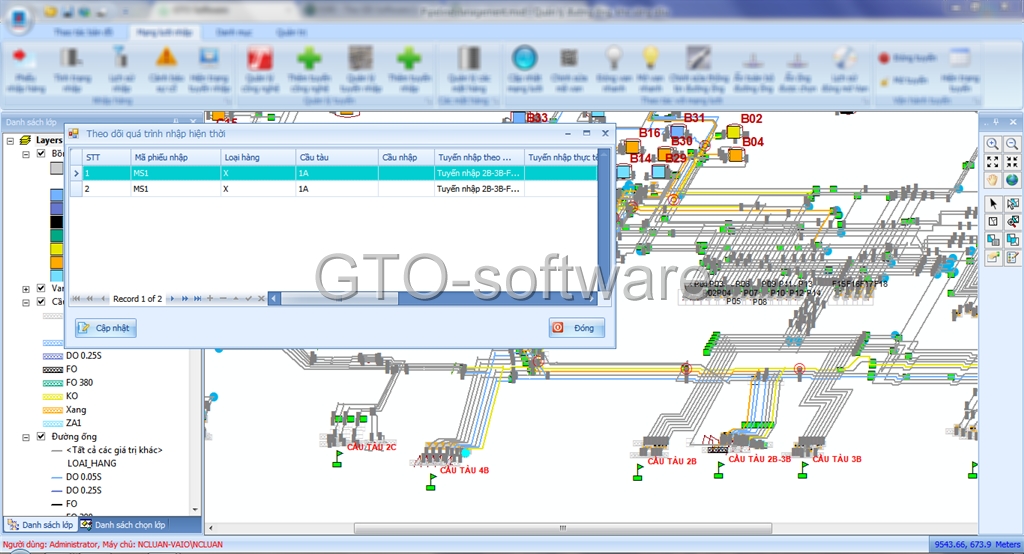Click the blue monitor ribbon icon

click(209, 57)
